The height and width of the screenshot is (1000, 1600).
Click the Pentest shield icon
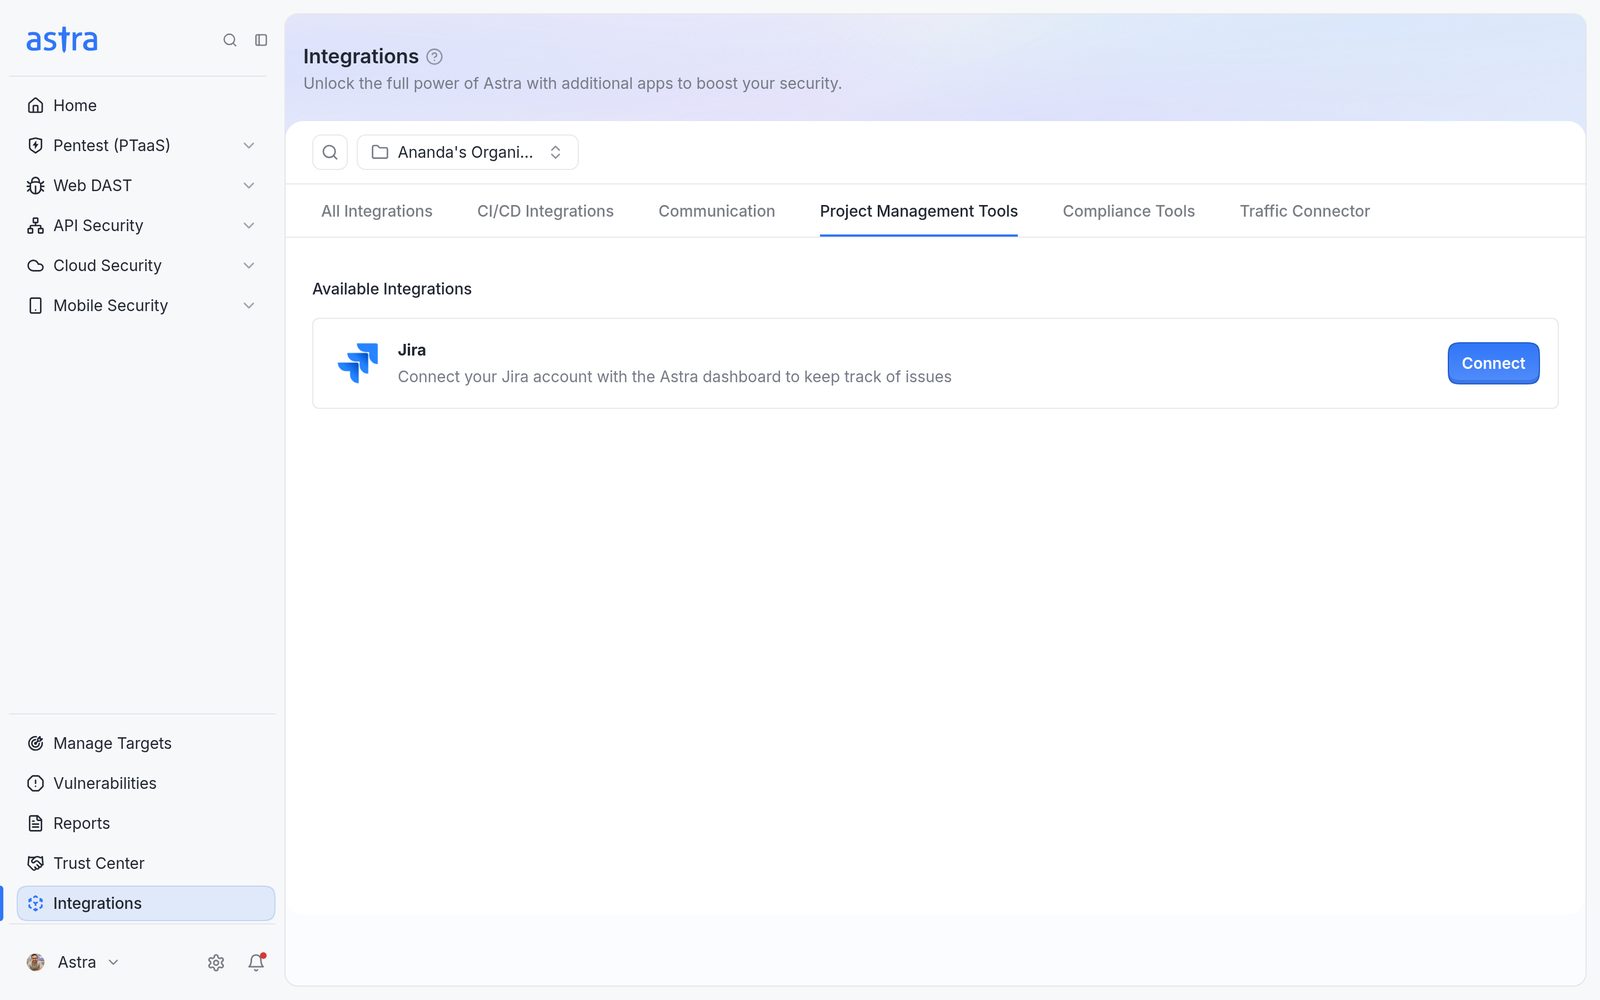tap(36, 145)
